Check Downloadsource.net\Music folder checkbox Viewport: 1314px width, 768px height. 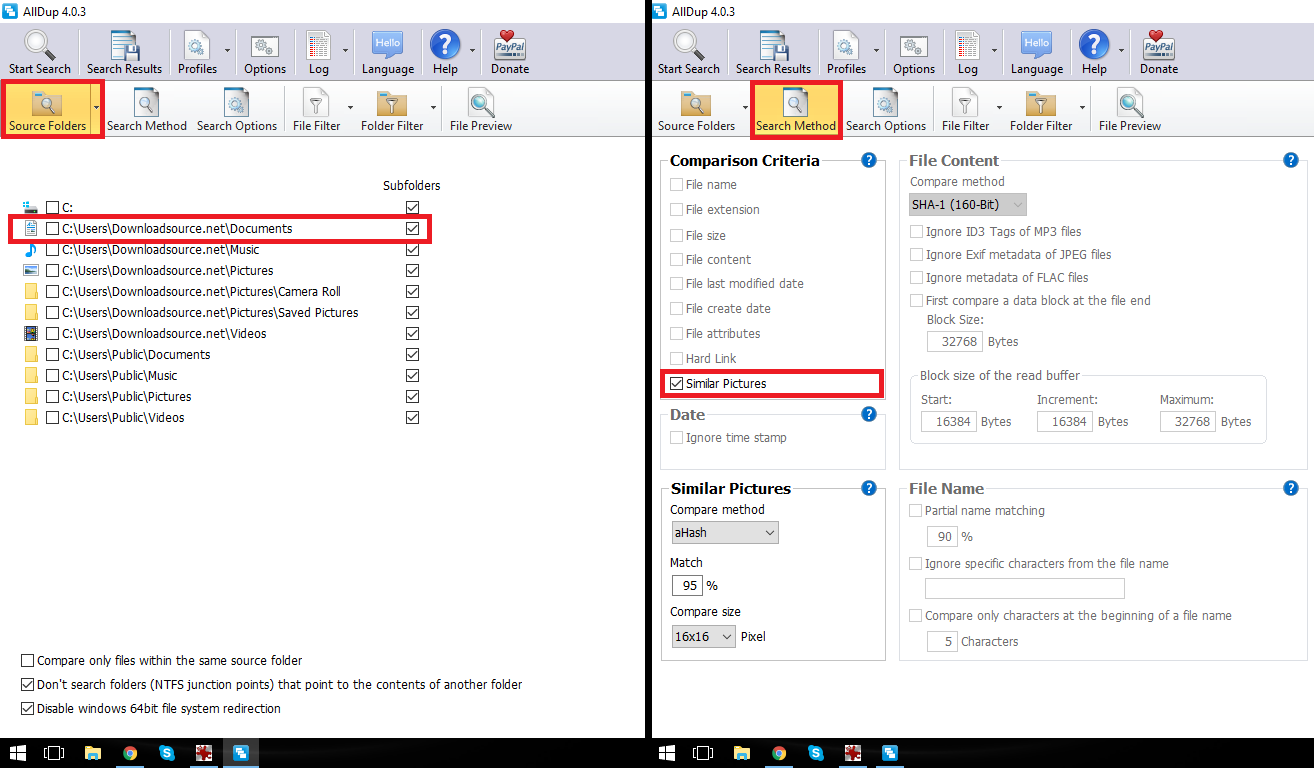pyautogui.click(x=52, y=250)
